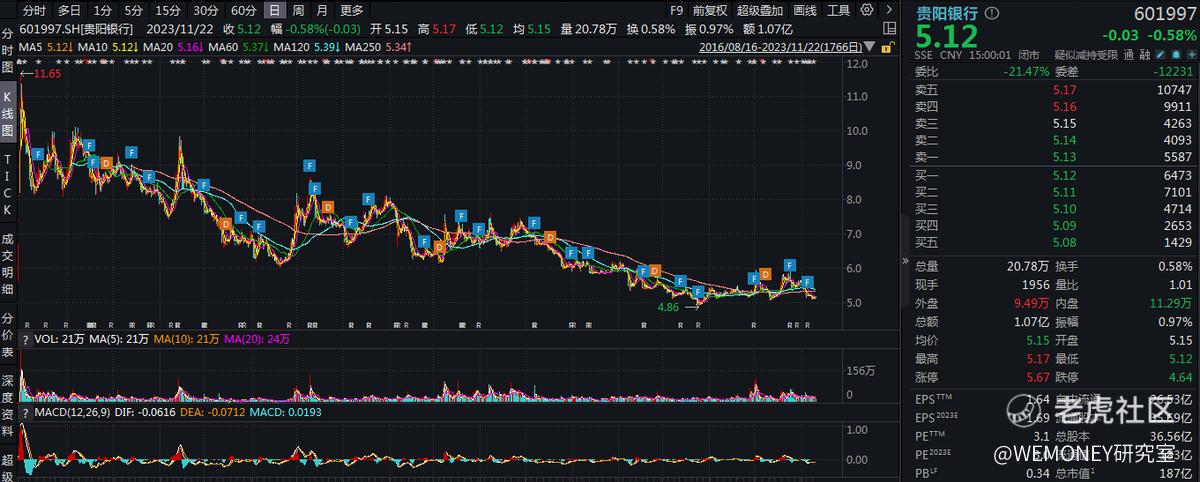The width and height of the screenshot is (1200, 482).
Task: Select the 1分 interval
Action: point(102,10)
